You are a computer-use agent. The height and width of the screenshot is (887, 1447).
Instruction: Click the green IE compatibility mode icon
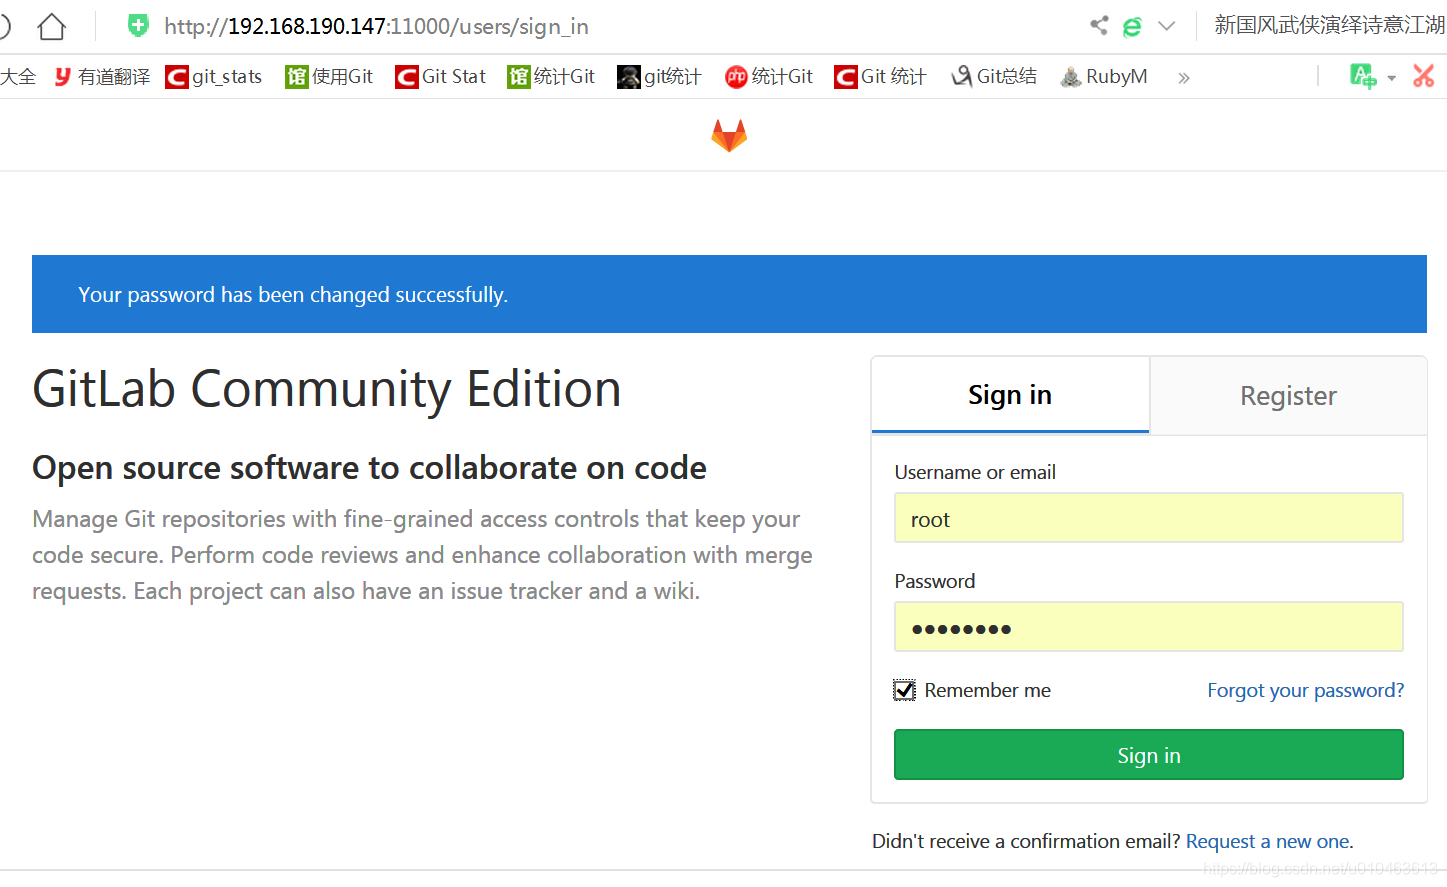click(x=1132, y=27)
